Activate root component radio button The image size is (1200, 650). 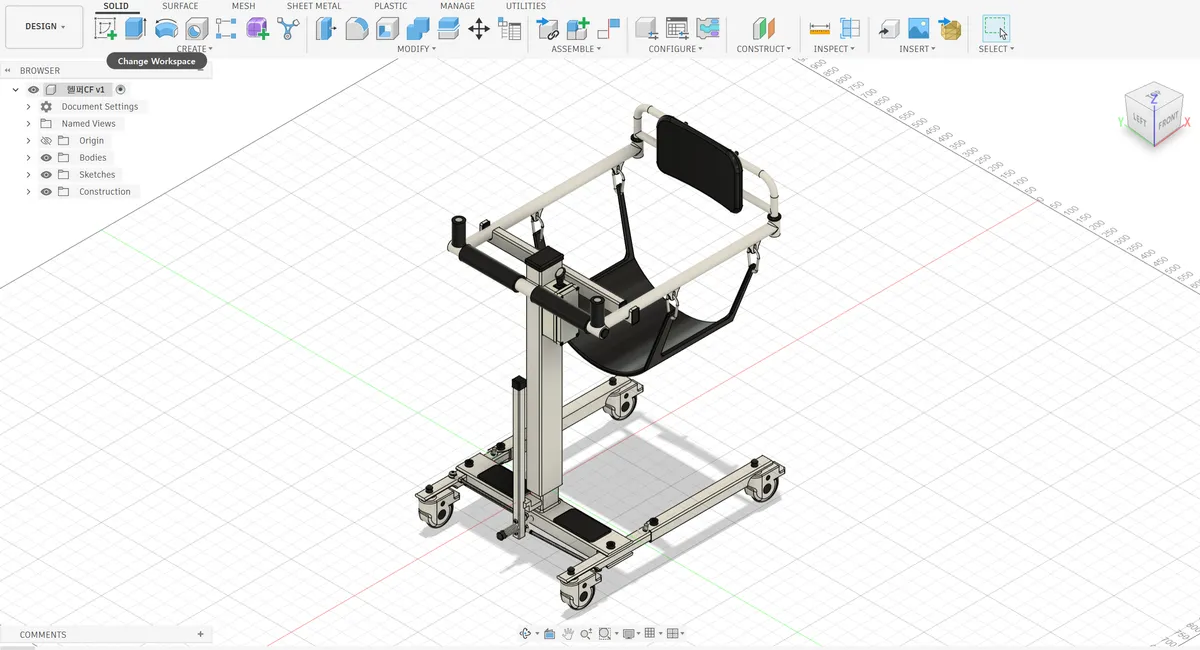coord(120,90)
